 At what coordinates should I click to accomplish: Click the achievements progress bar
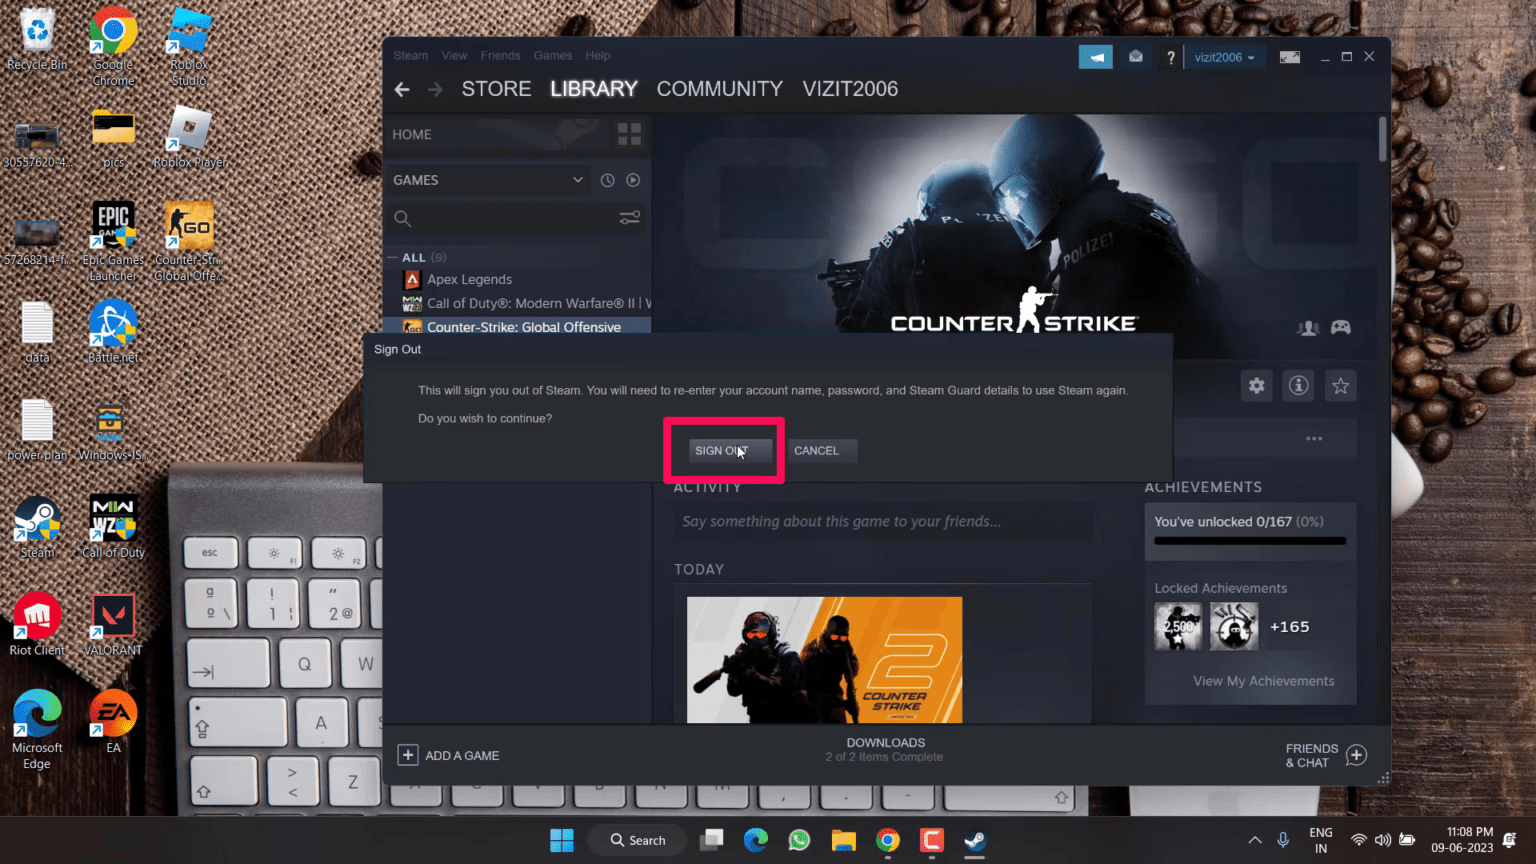[1250, 541]
